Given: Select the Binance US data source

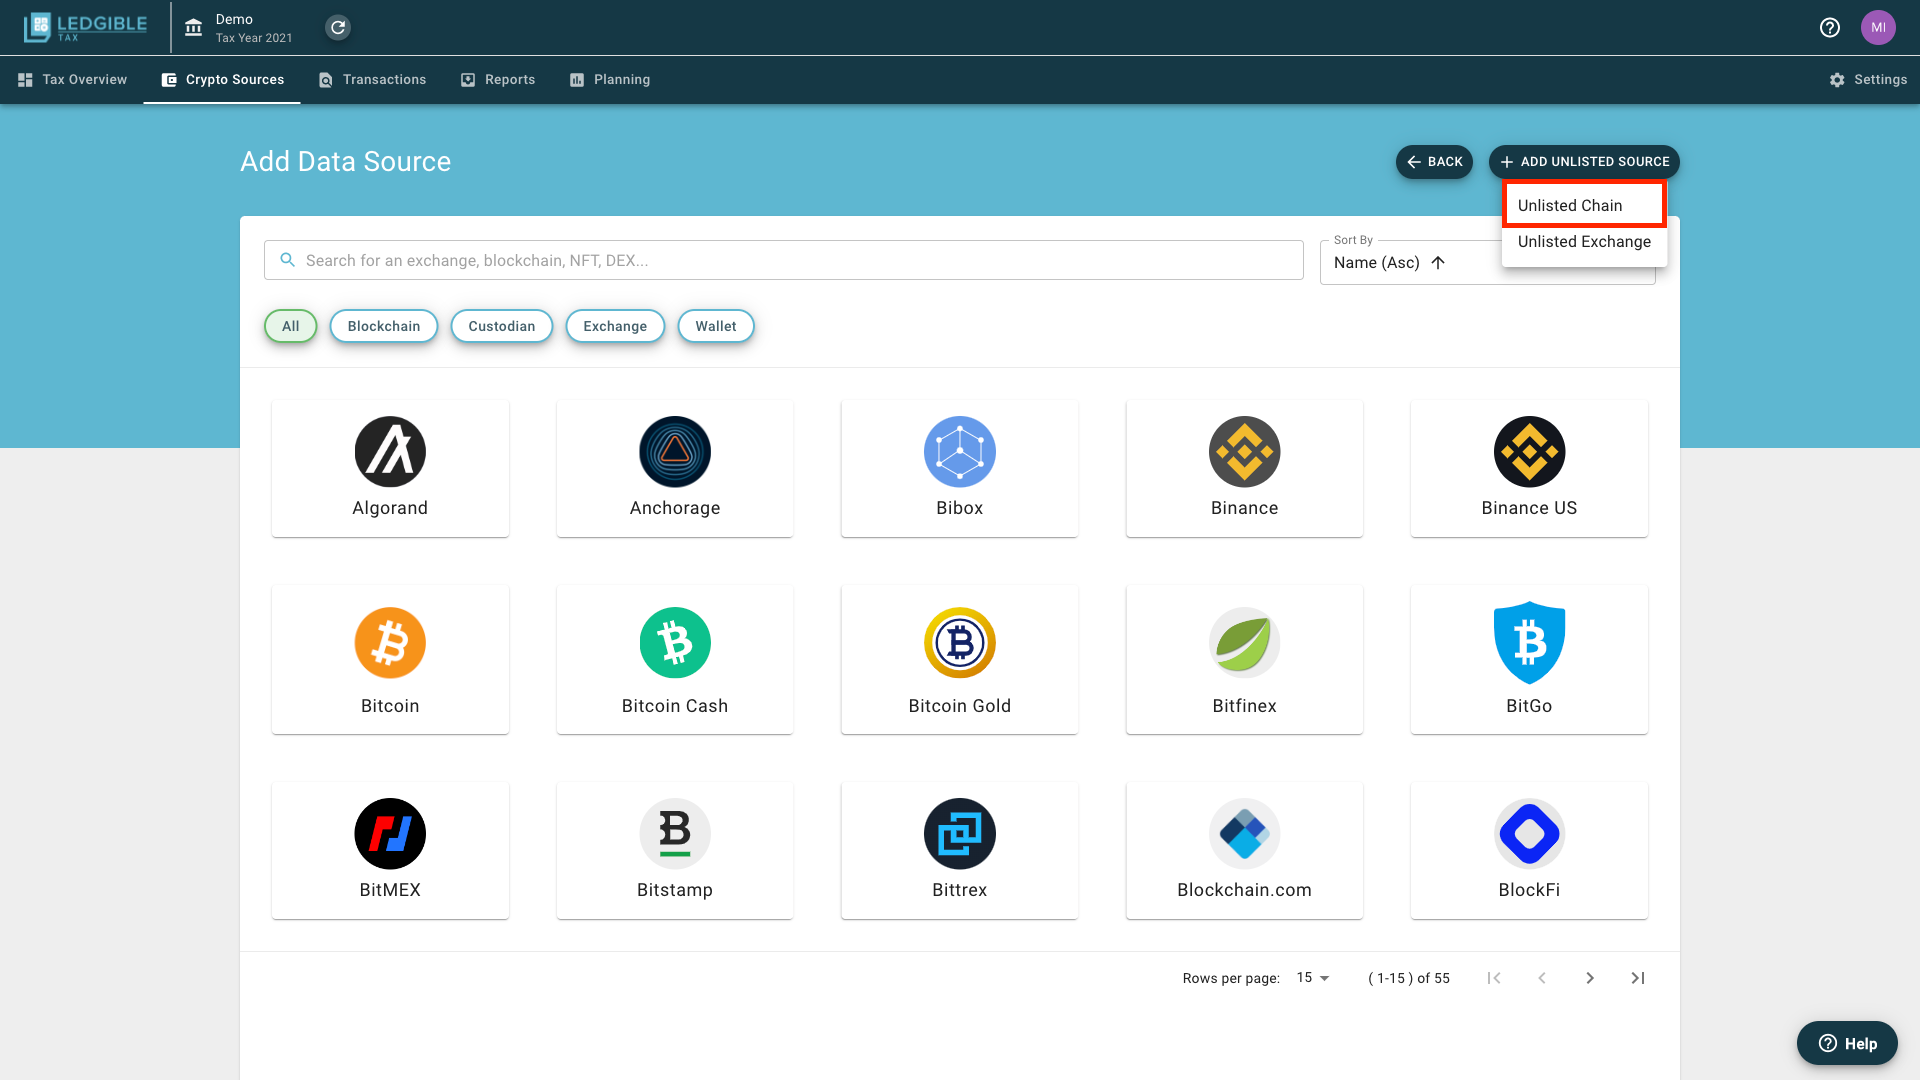Looking at the screenshot, I should pyautogui.click(x=1530, y=468).
